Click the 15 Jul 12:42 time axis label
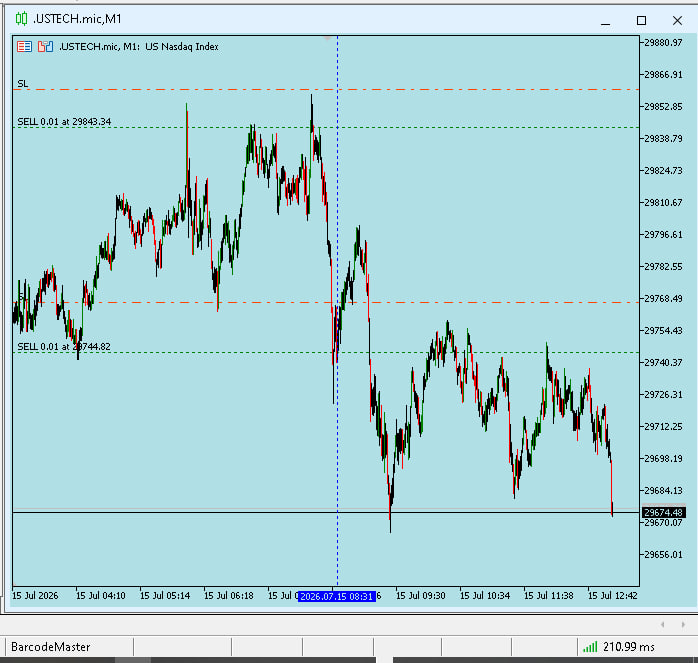Viewport: 698px width, 663px height. [x=613, y=596]
